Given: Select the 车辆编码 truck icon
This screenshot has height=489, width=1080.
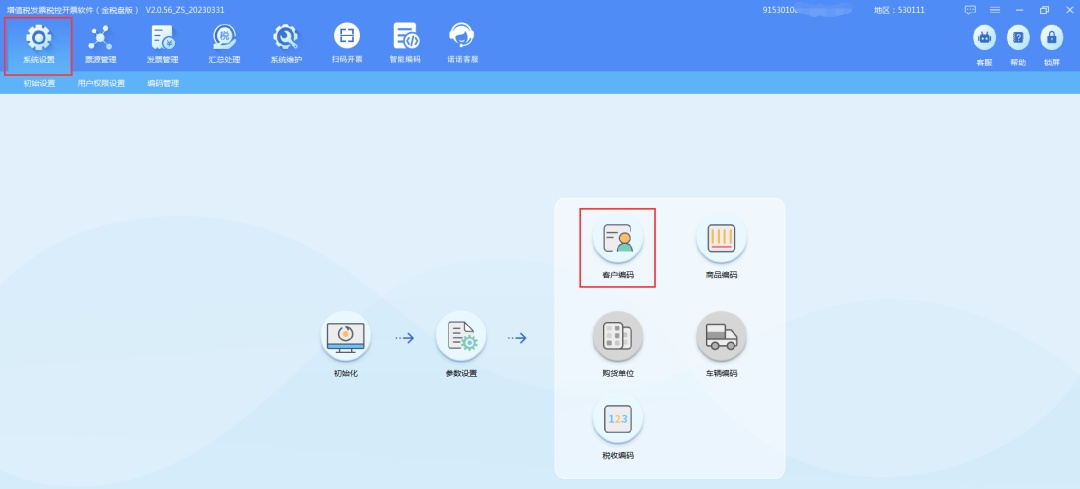Looking at the screenshot, I should (721, 338).
